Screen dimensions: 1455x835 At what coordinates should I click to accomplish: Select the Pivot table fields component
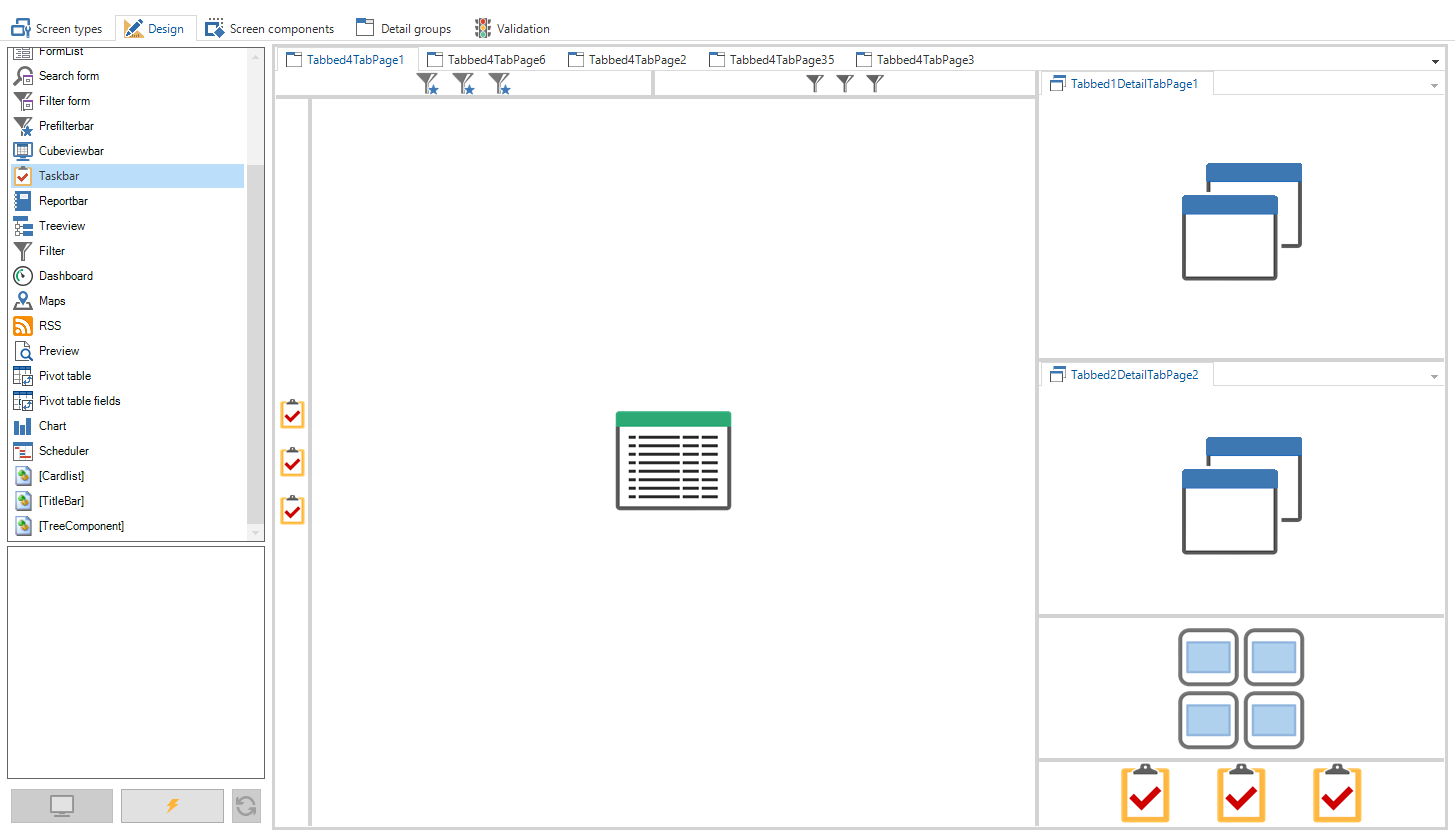pyautogui.click(x=127, y=401)
